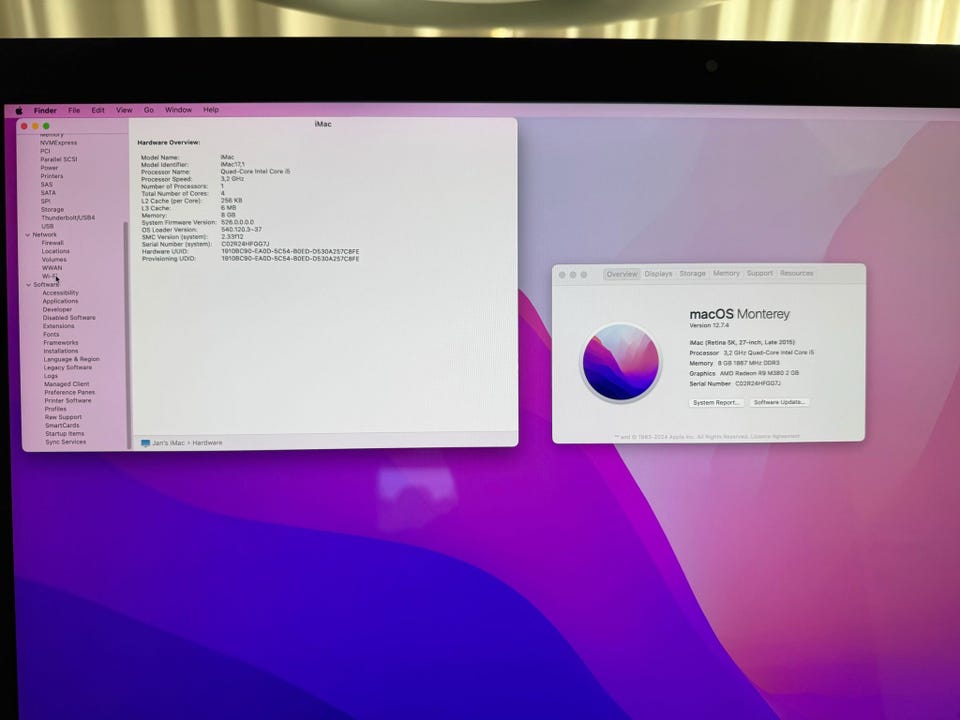Select Frameworks under Software
The width and height of the screenshot is (960, 720).
coord(61,343)
